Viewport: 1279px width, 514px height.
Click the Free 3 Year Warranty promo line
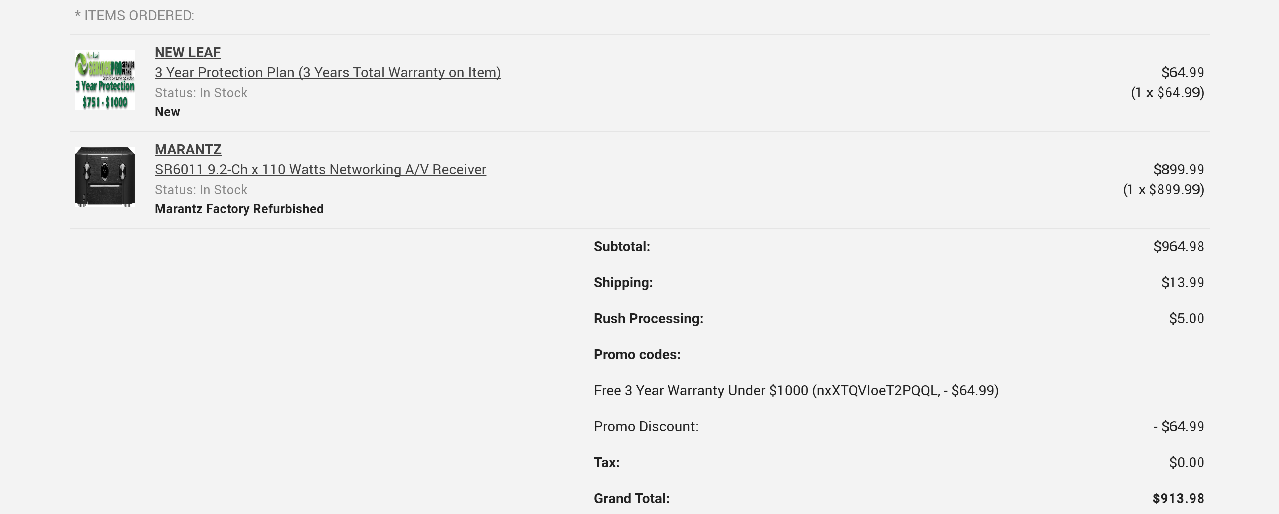click(796, 391)
